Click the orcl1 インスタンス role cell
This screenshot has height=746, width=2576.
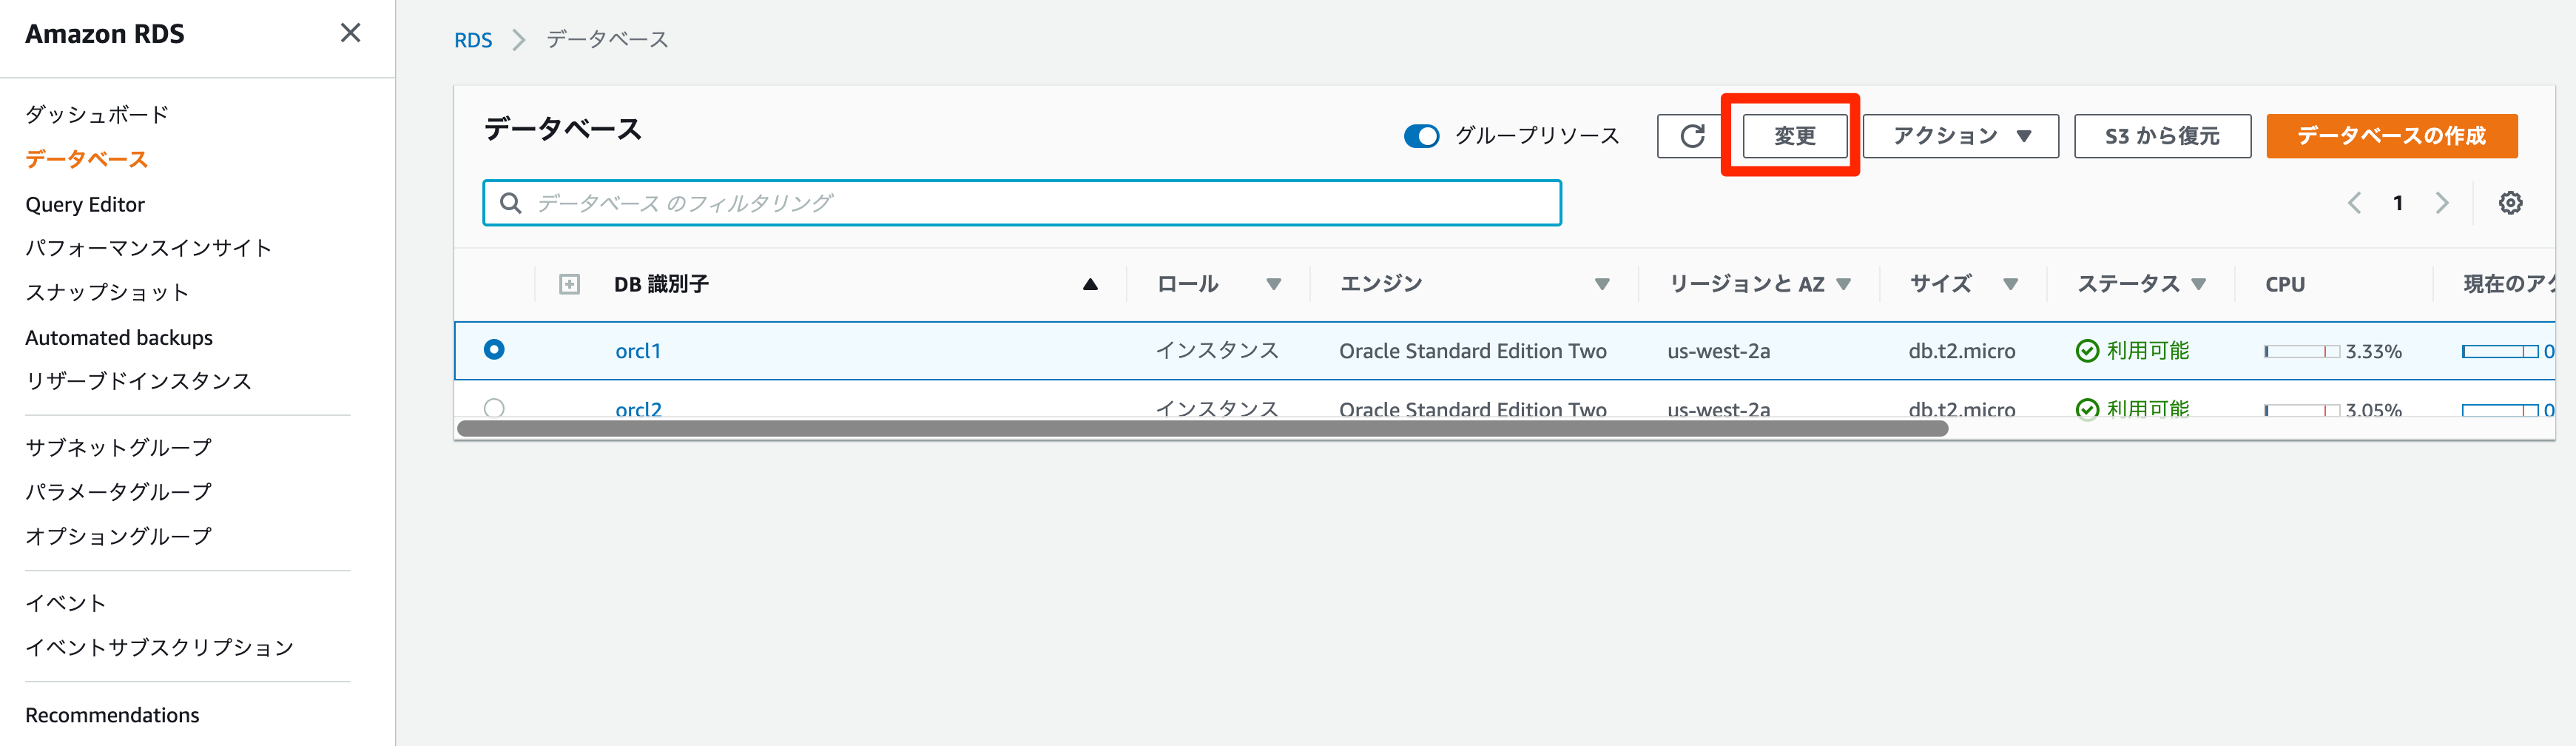coord(1217,351)
